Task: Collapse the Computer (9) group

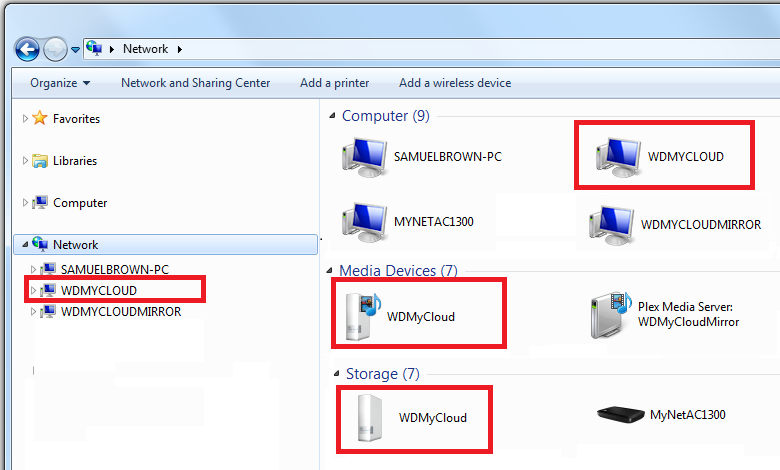Action: tap(332, 116)
